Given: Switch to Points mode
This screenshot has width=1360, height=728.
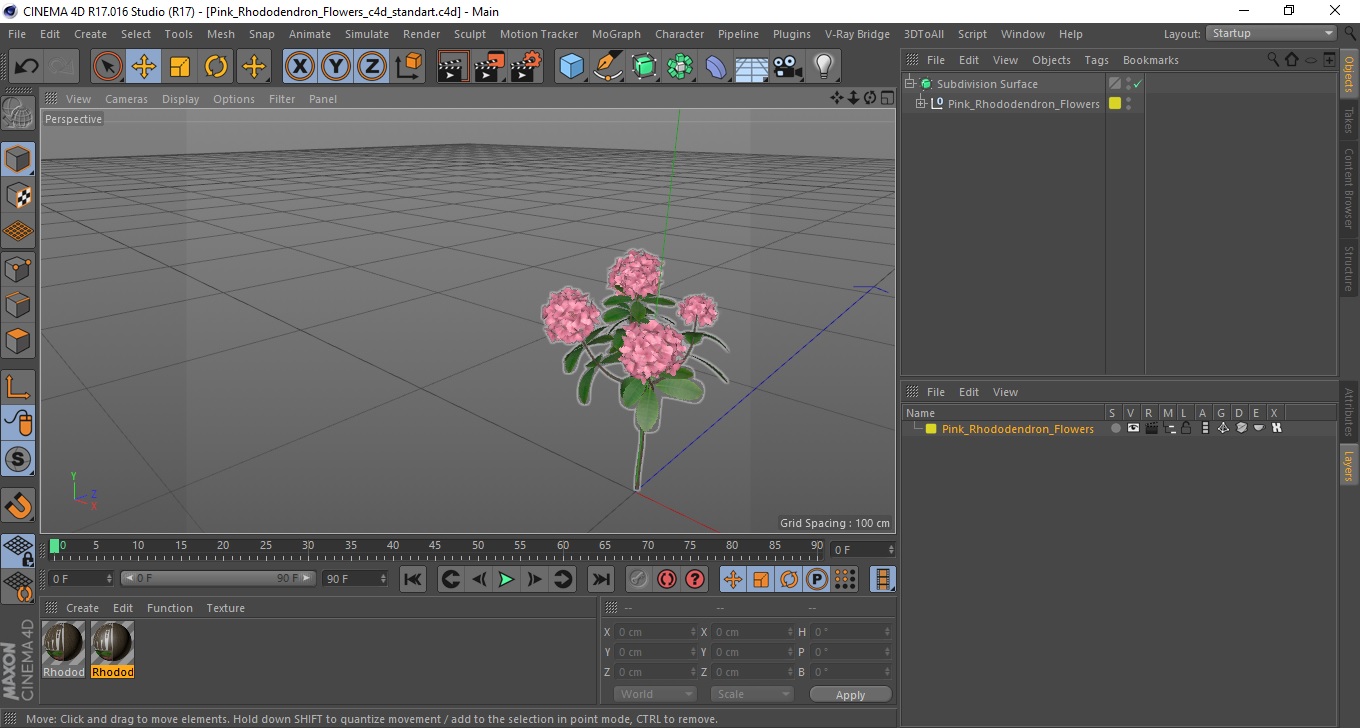Looking at the screenshot, I should click(x=19, y=268).
